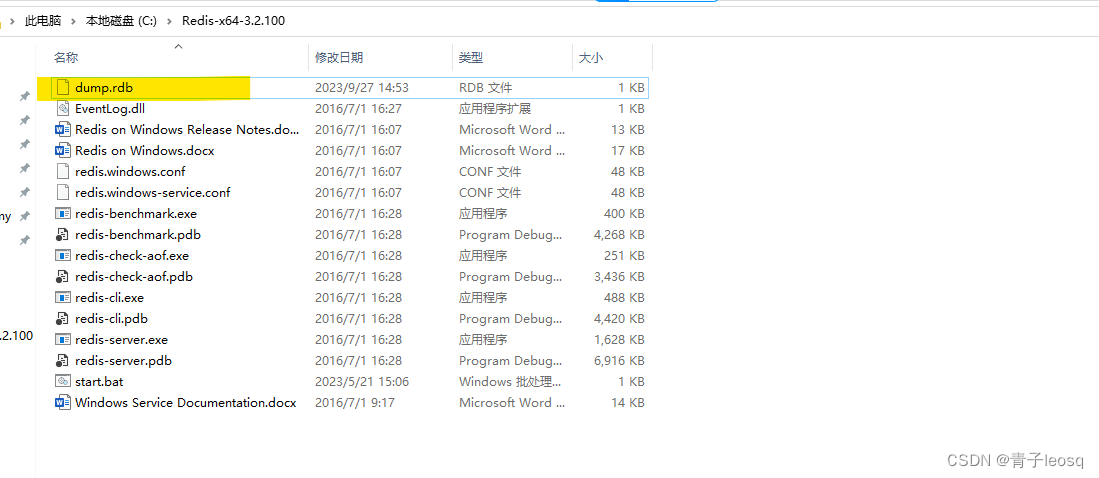Click the date 2023/5/21 15:06
The image size is (1099, 478).
pyautogui.click(x=362, y=382)
